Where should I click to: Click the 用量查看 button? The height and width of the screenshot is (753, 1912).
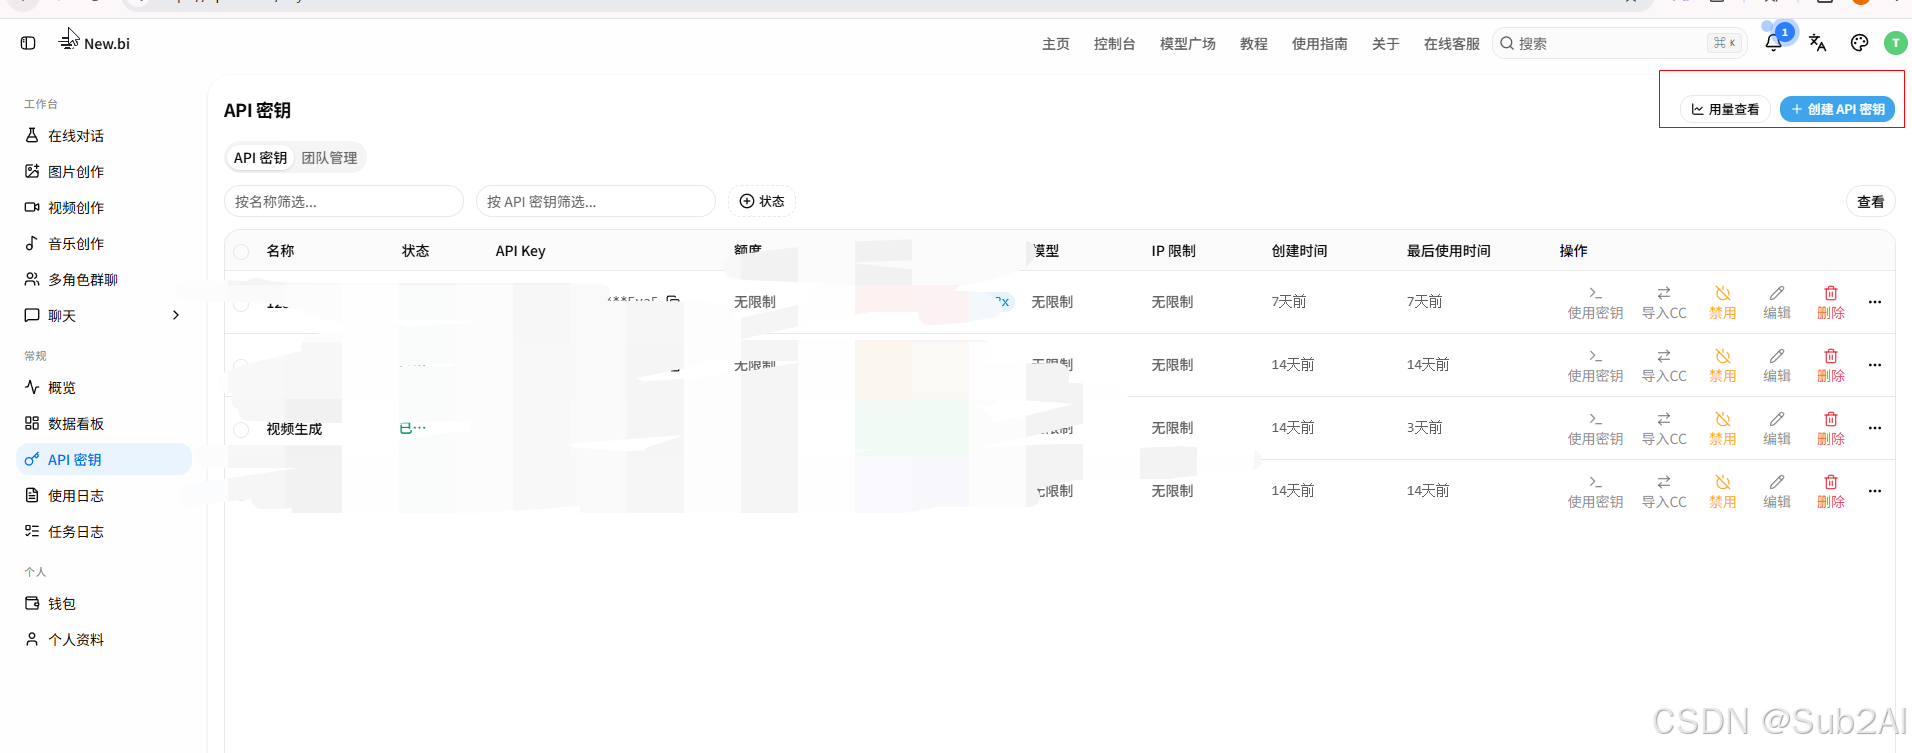click(x=1725, y=109)
